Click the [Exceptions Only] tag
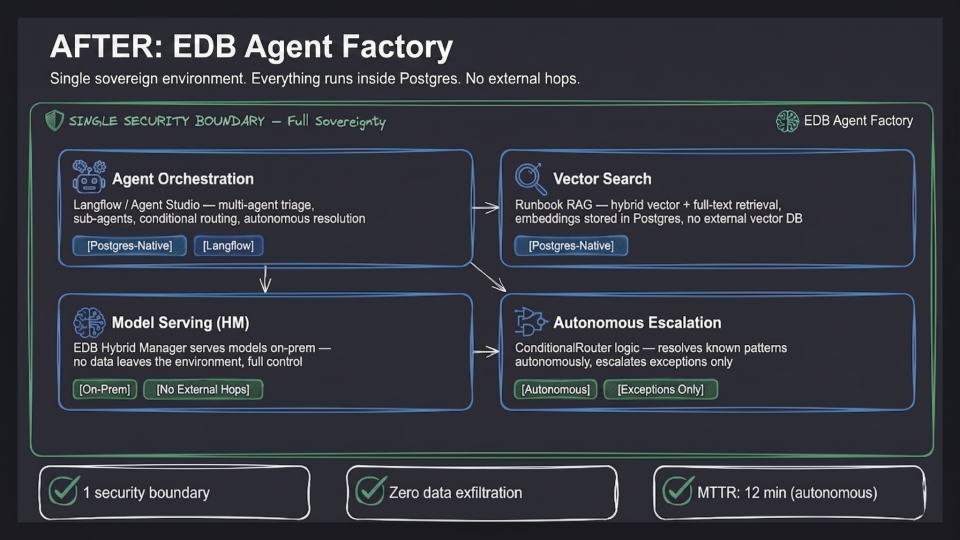The height and width of the screenshot is (540, 960). 661,389
